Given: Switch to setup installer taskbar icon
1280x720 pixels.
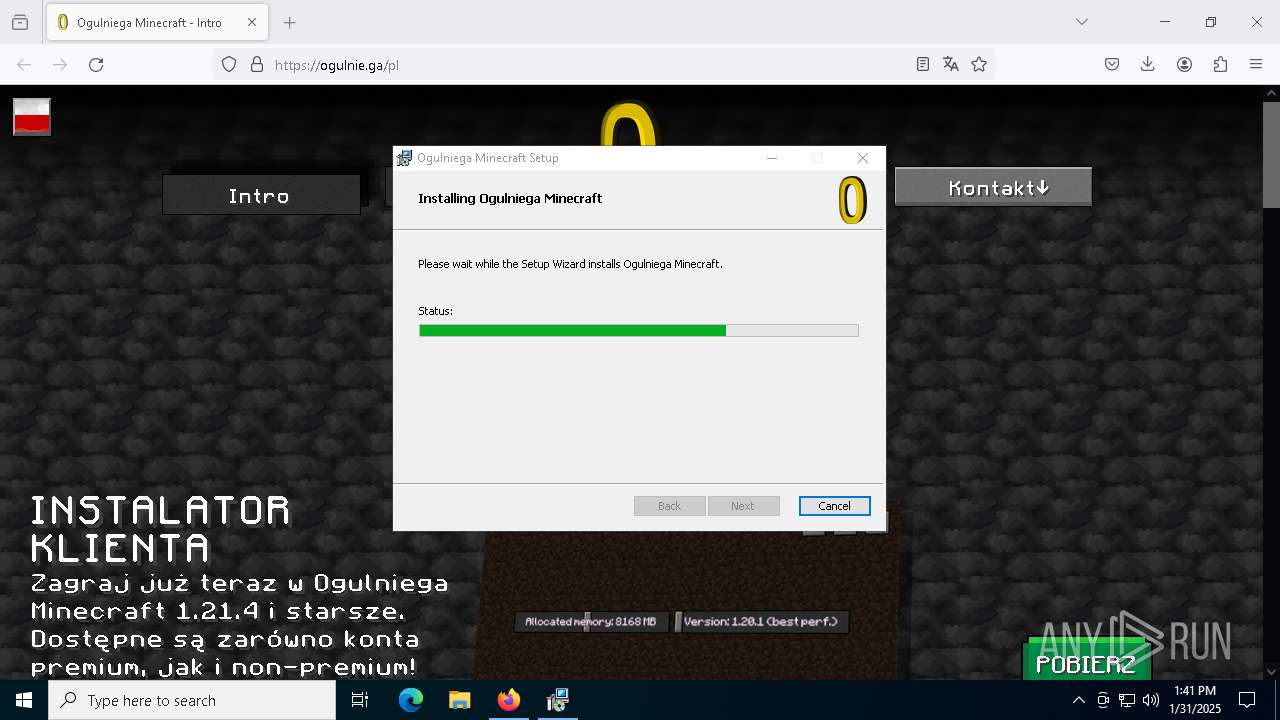Looking at the screenshot, I should tap(557, 700).
